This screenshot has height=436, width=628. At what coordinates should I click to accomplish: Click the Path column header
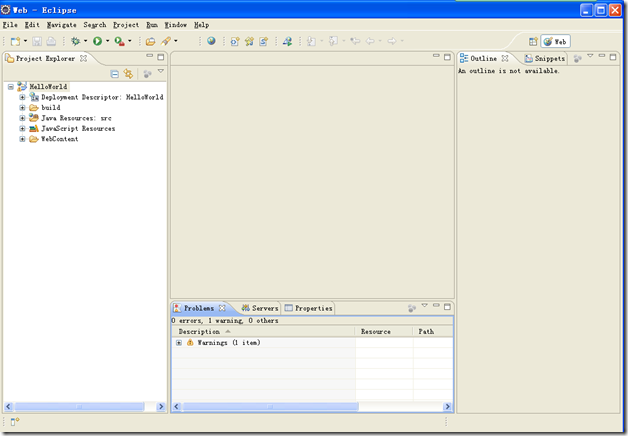tap(433, 332)
